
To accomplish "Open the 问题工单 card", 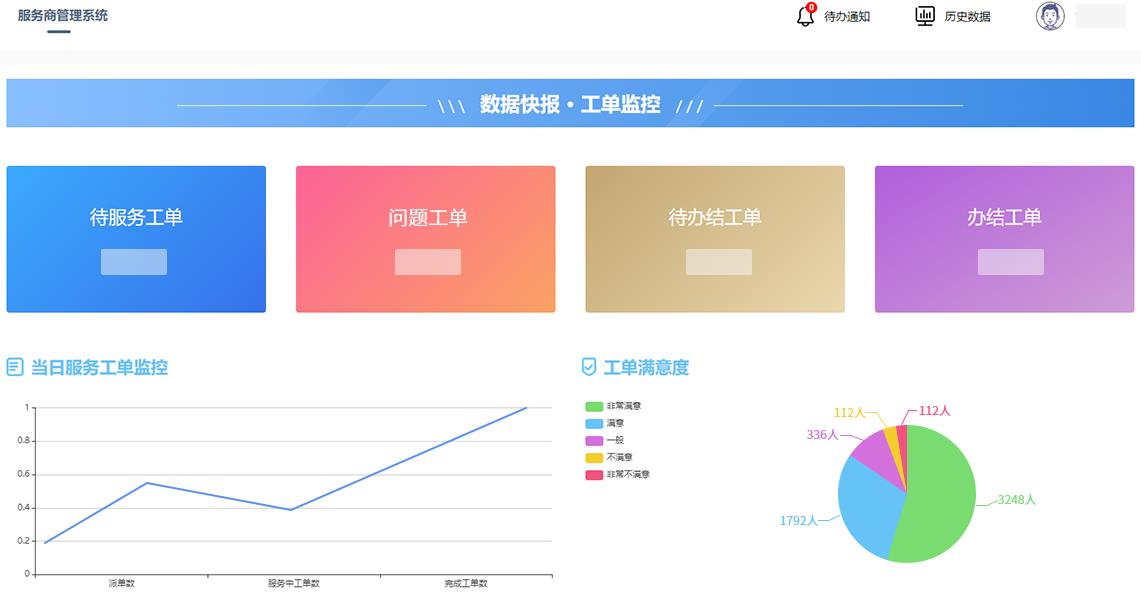I will 426,239.
